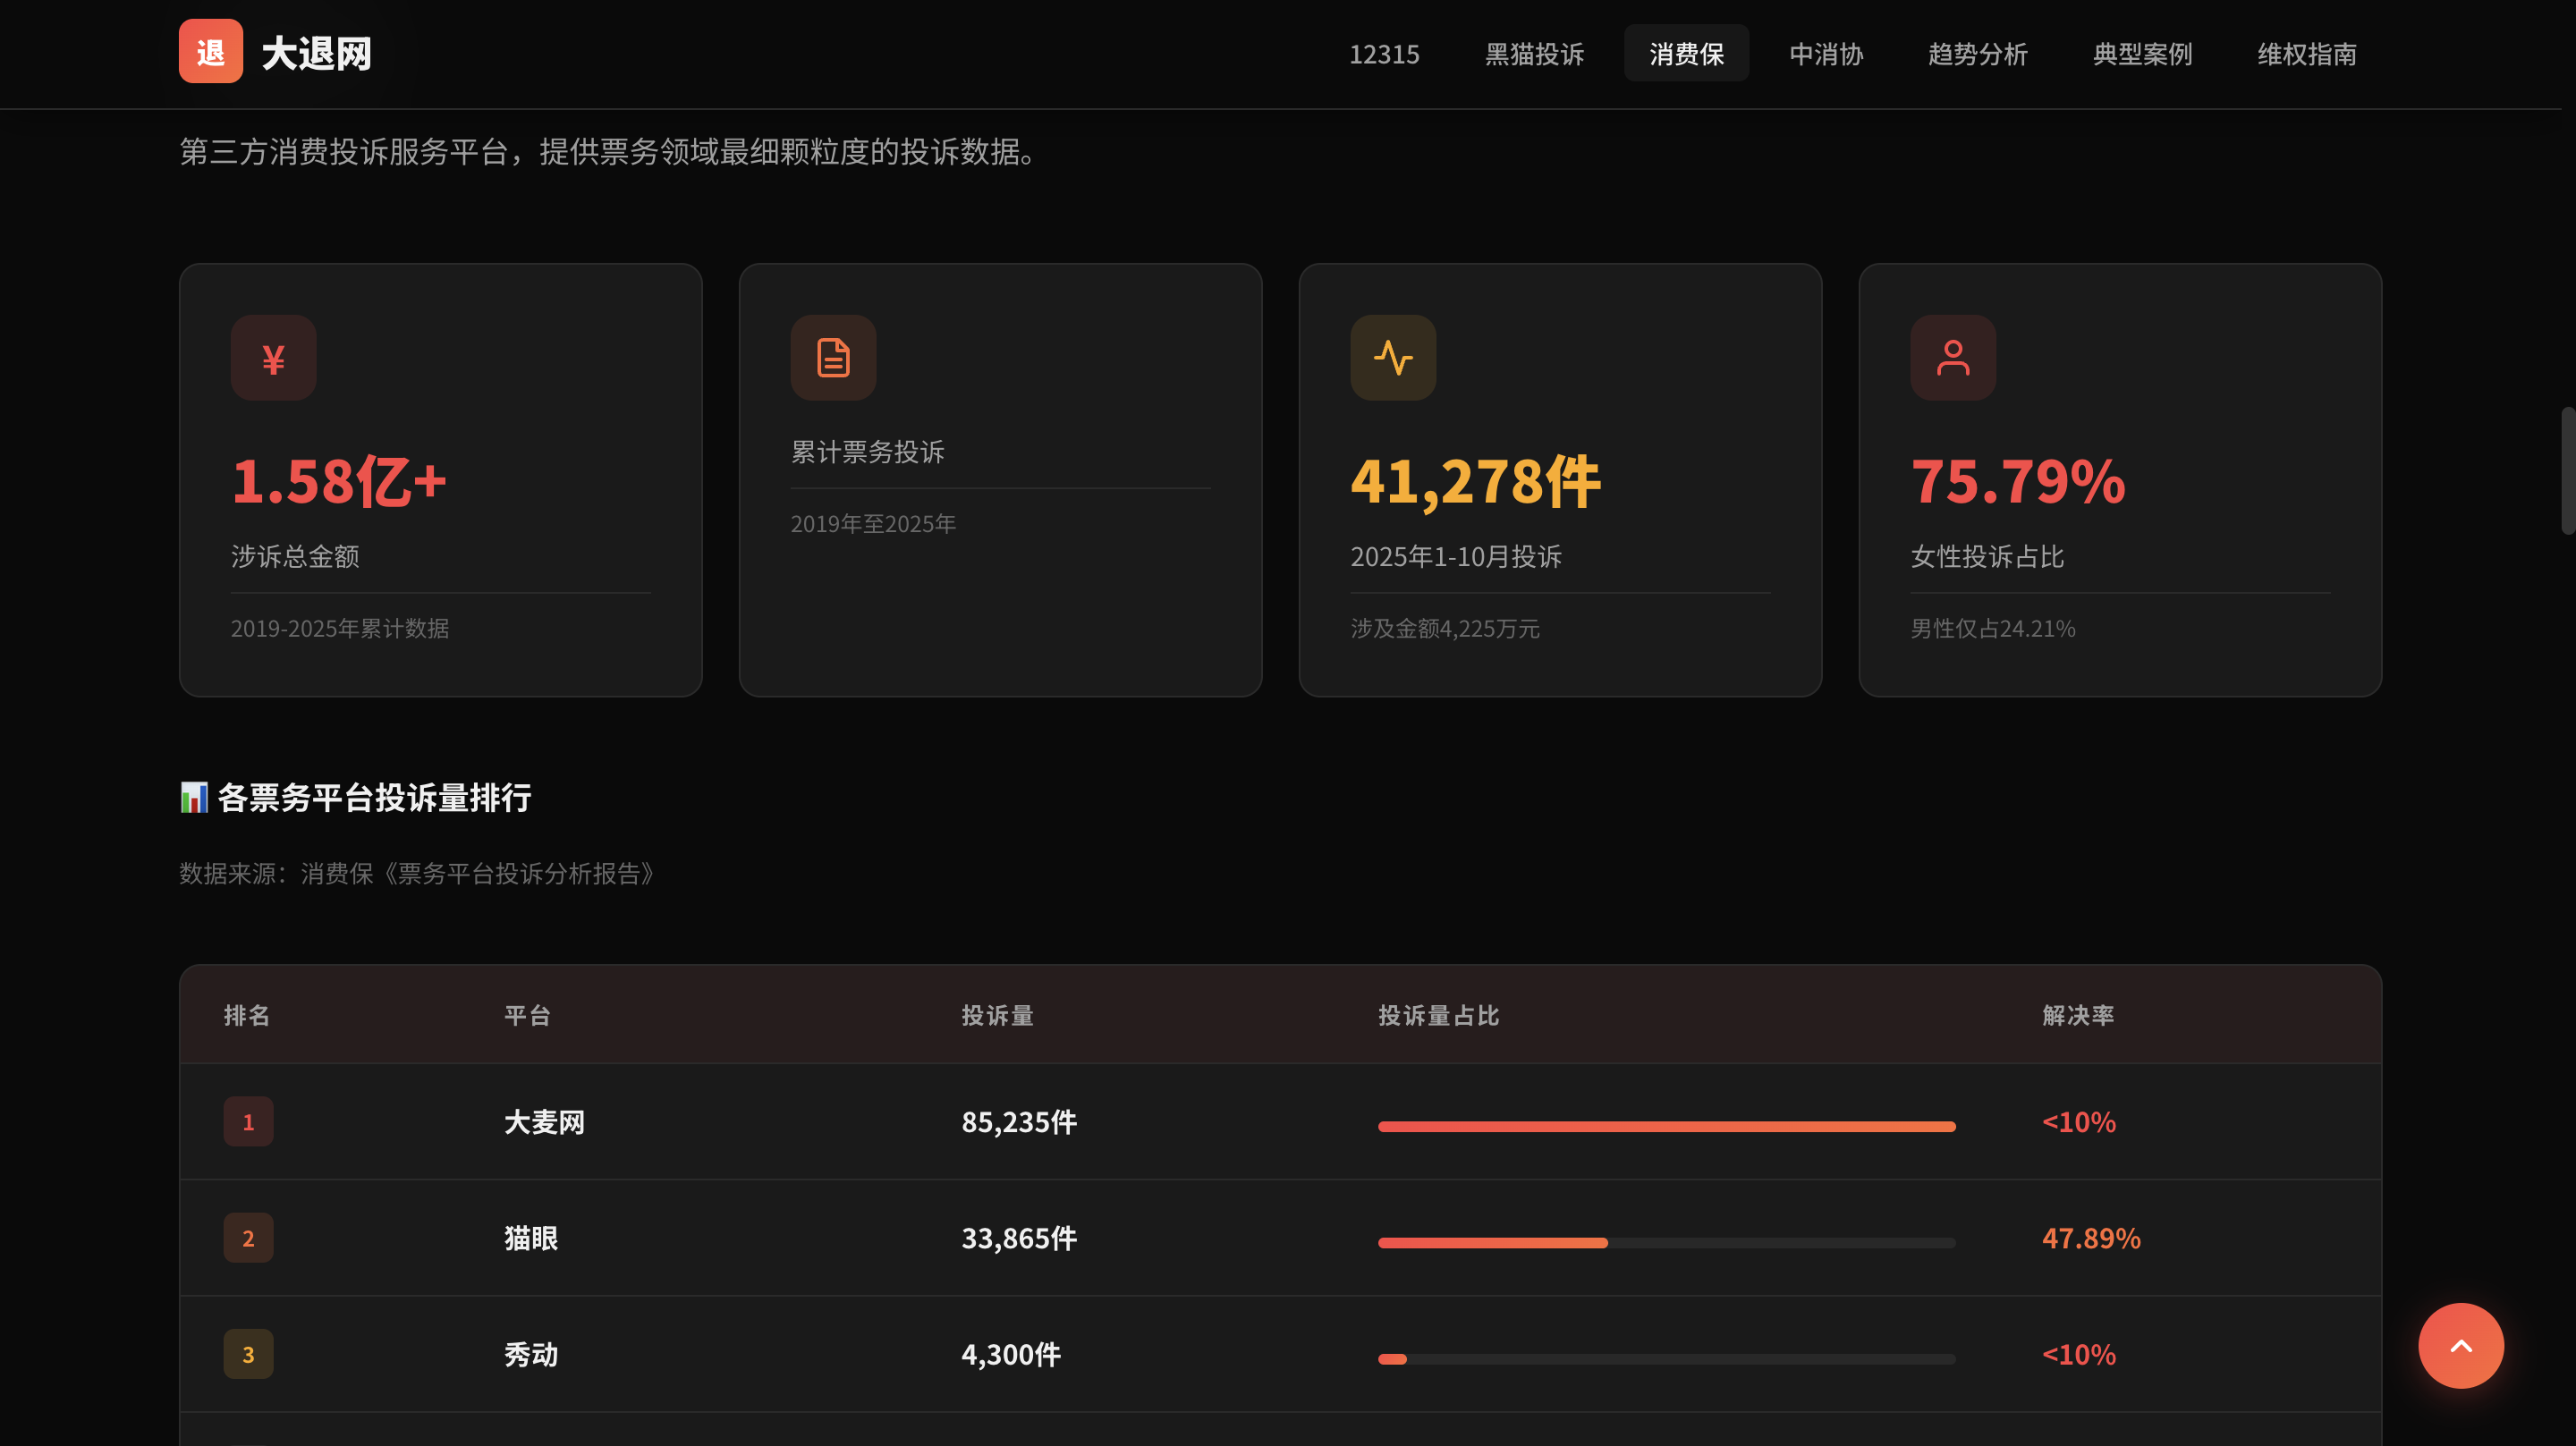Click the 大退网 site title
Screen dimensions: 2576x1446
[x=316, y=54]
